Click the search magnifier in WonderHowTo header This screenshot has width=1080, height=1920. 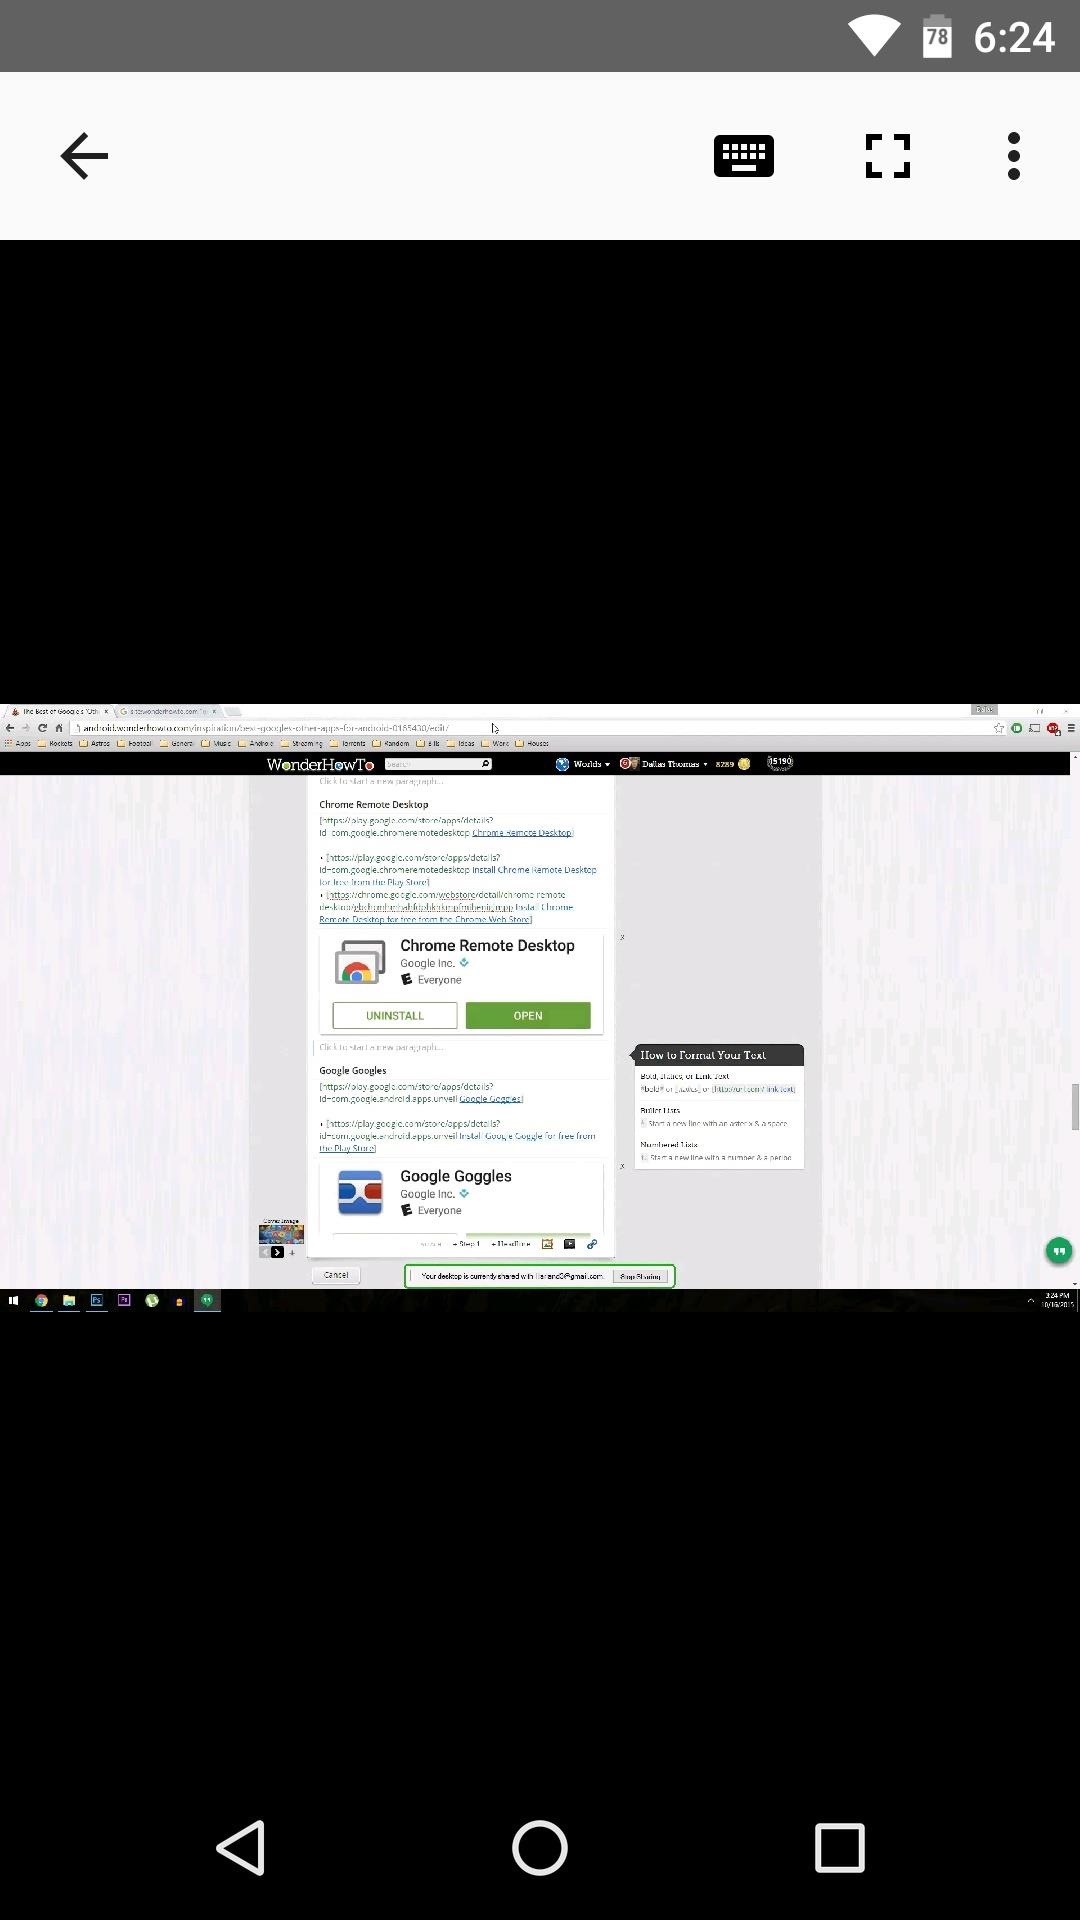pyautogui.click(x=486, y=764)
